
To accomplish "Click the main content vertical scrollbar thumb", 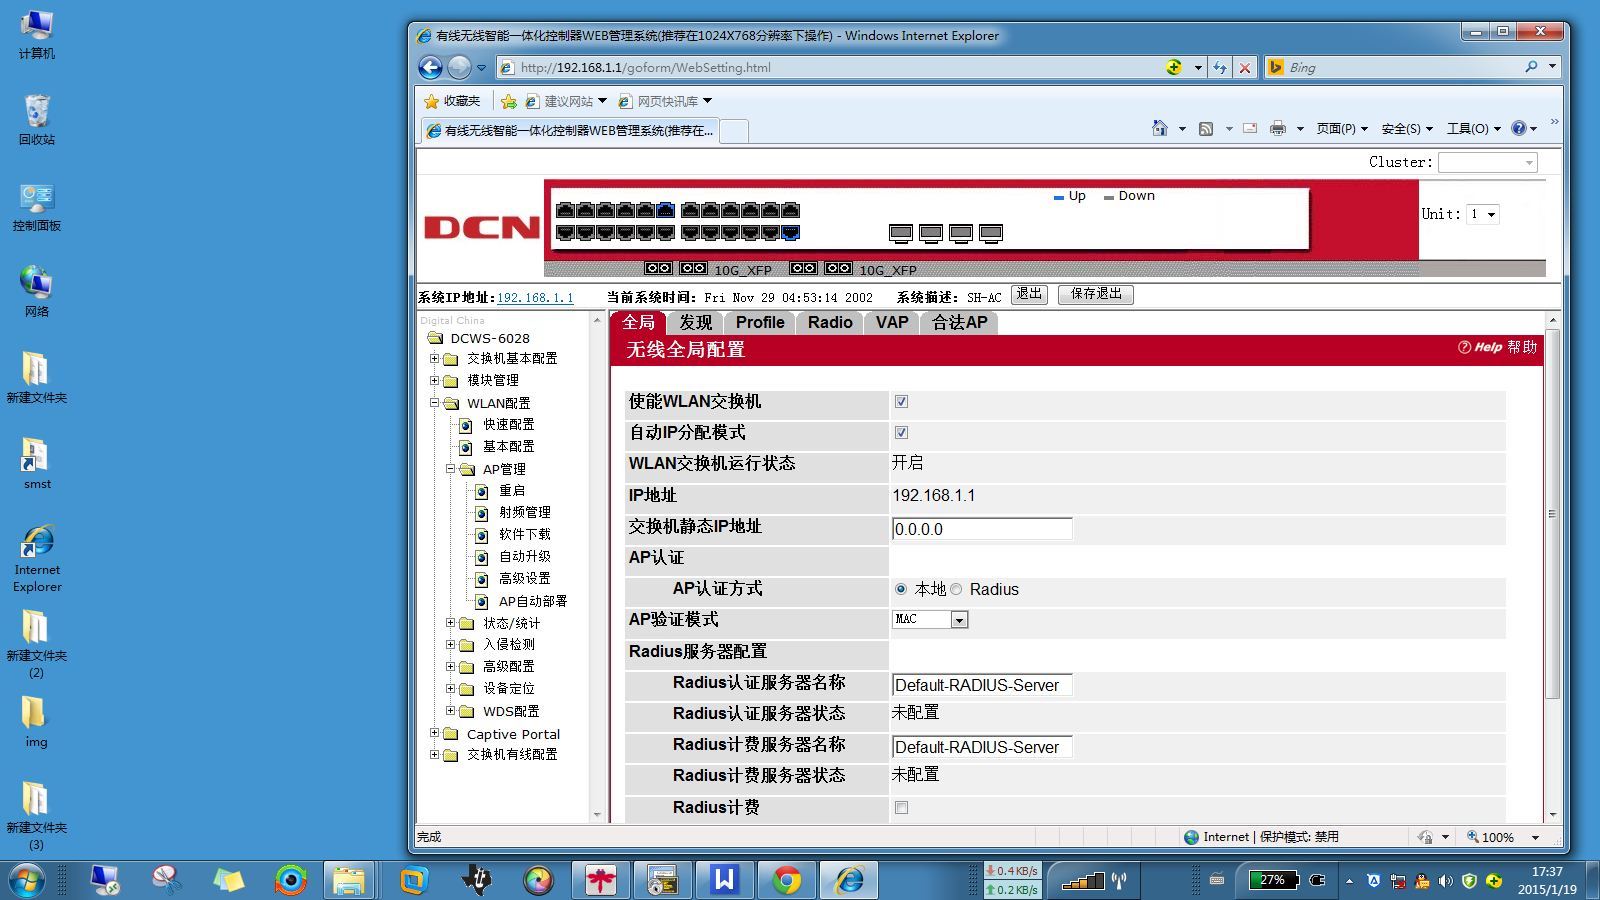I will pos(1552,514).
